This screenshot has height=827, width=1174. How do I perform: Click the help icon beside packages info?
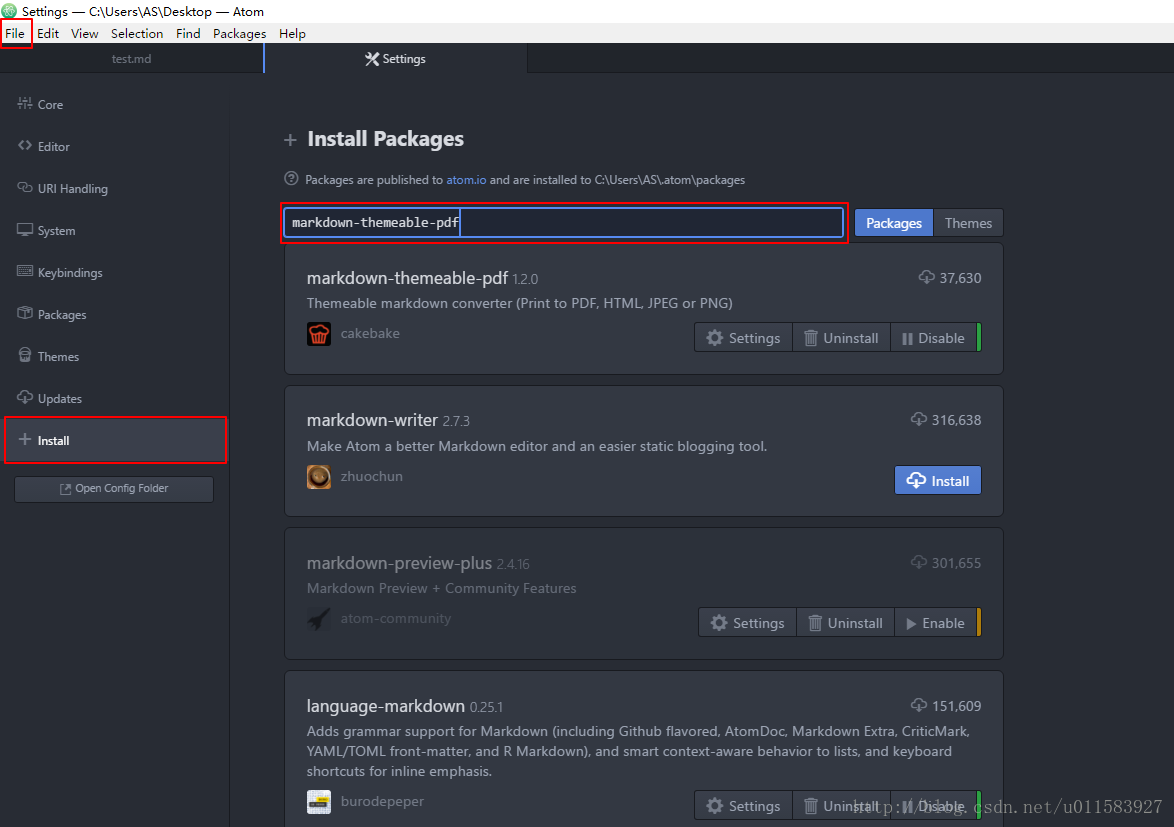pyautogui.click(x=291, y=179)
